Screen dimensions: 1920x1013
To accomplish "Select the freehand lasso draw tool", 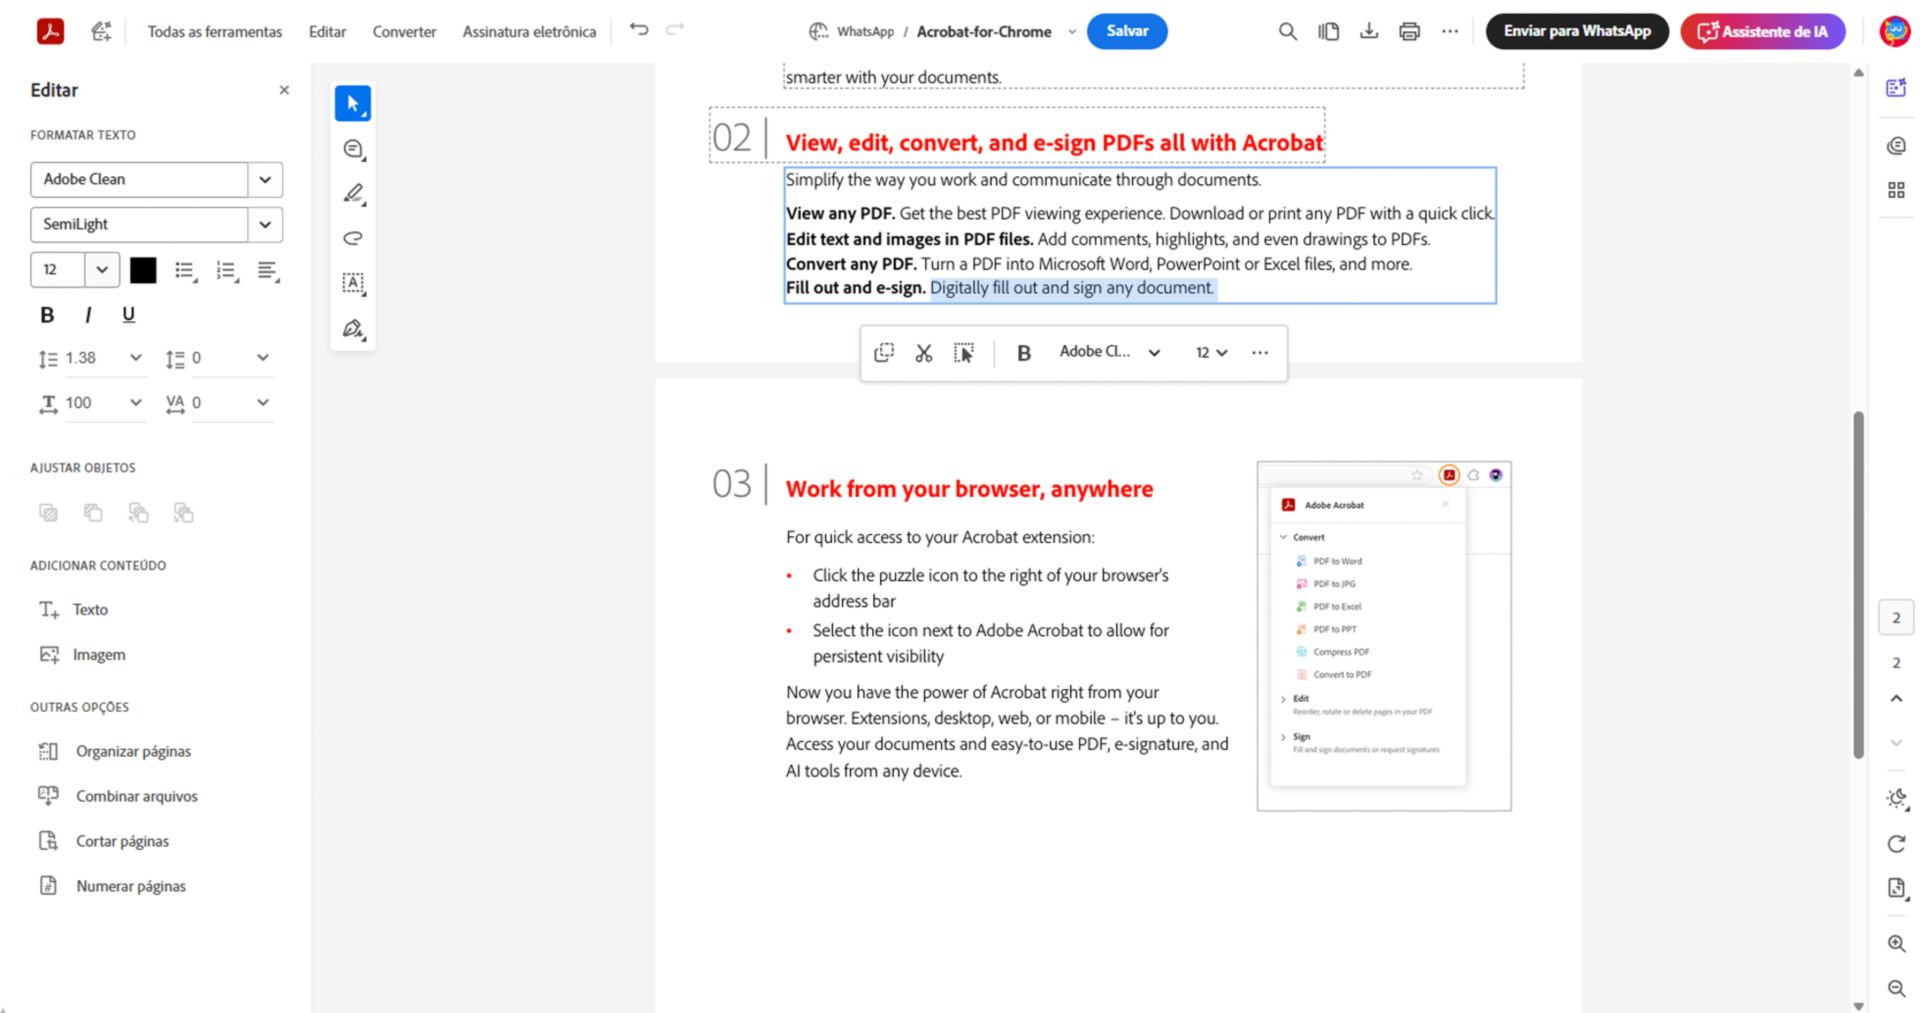I will [353, 238].
